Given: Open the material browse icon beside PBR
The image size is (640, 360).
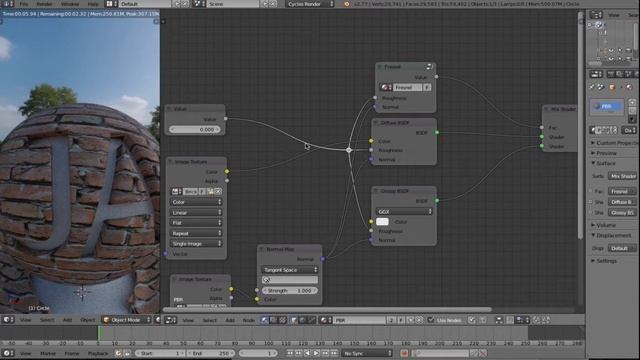Looking at the screenshot, I should click(326, 320).
